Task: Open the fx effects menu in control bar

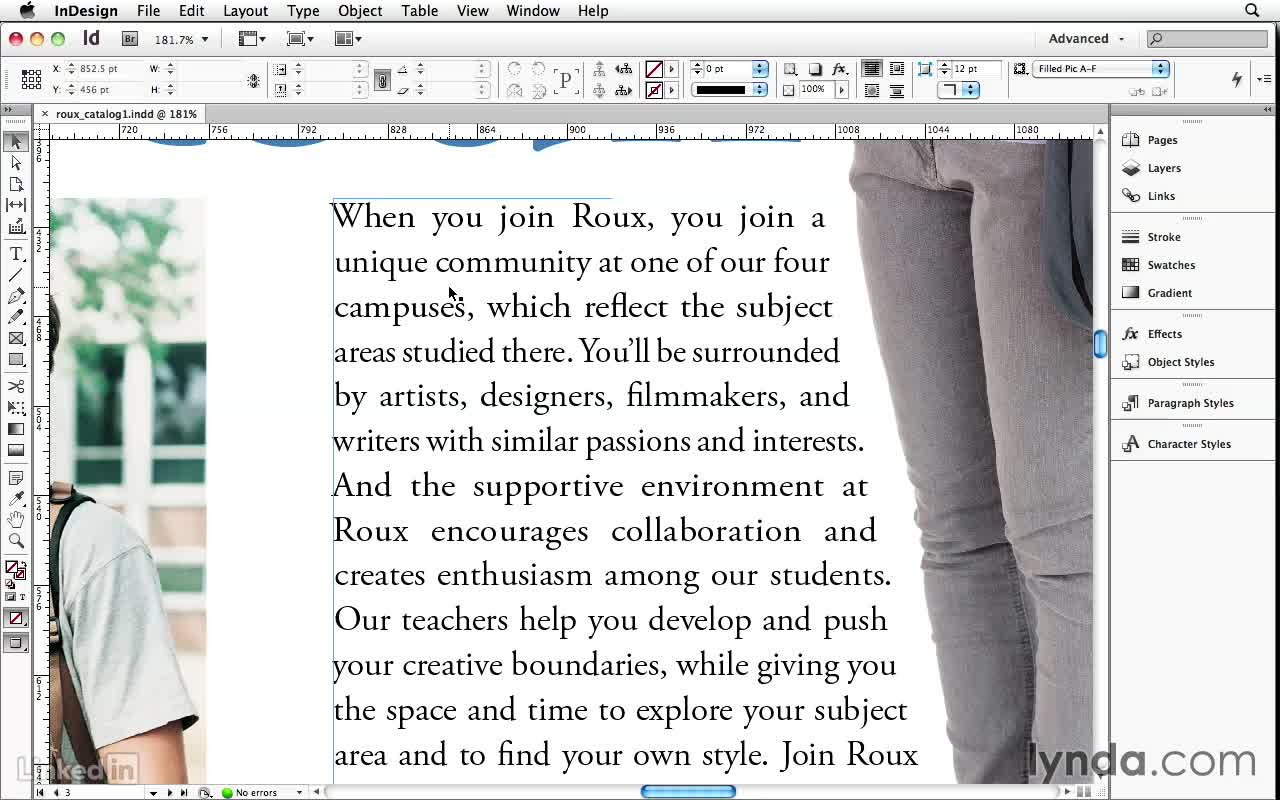Action: (840, 69)
